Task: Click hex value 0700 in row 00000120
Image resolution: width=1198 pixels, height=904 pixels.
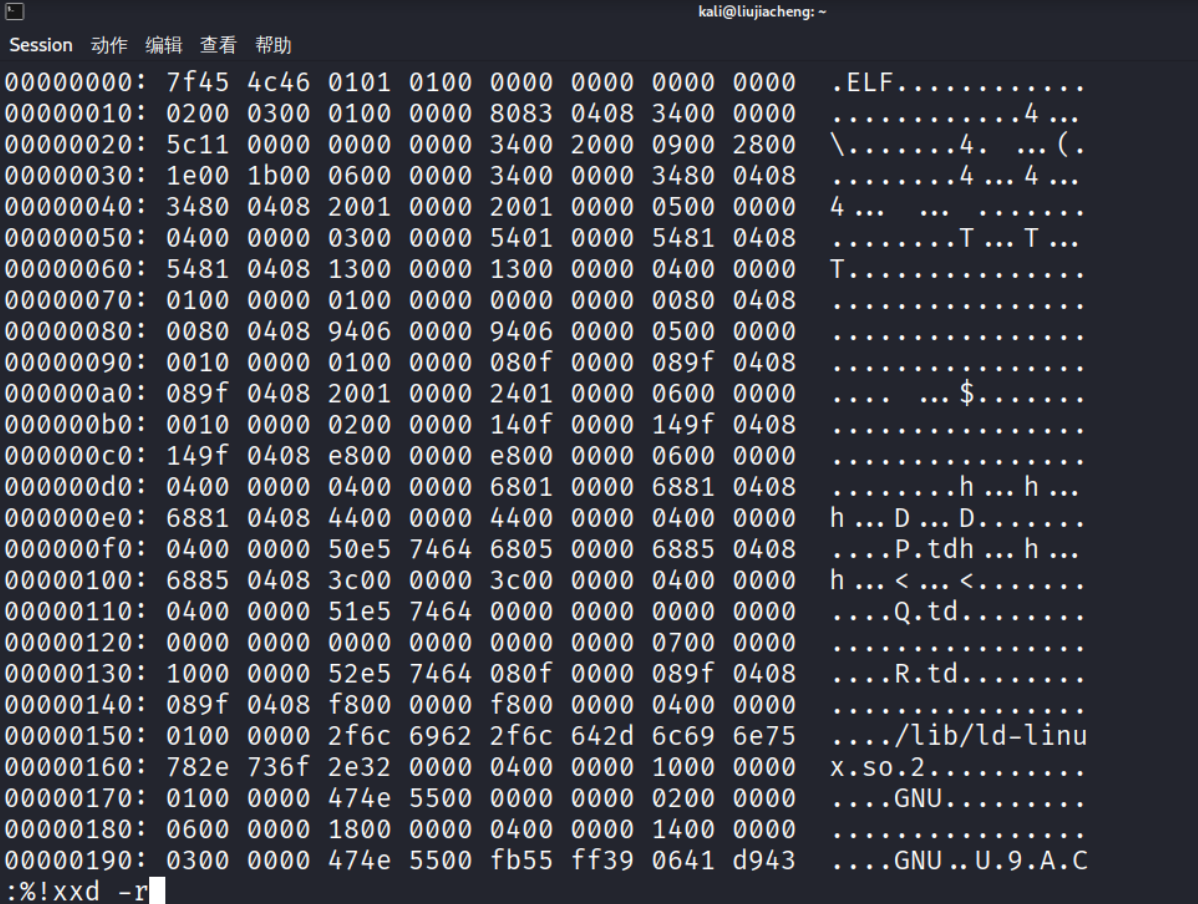Action: click(x=684, y=643)
